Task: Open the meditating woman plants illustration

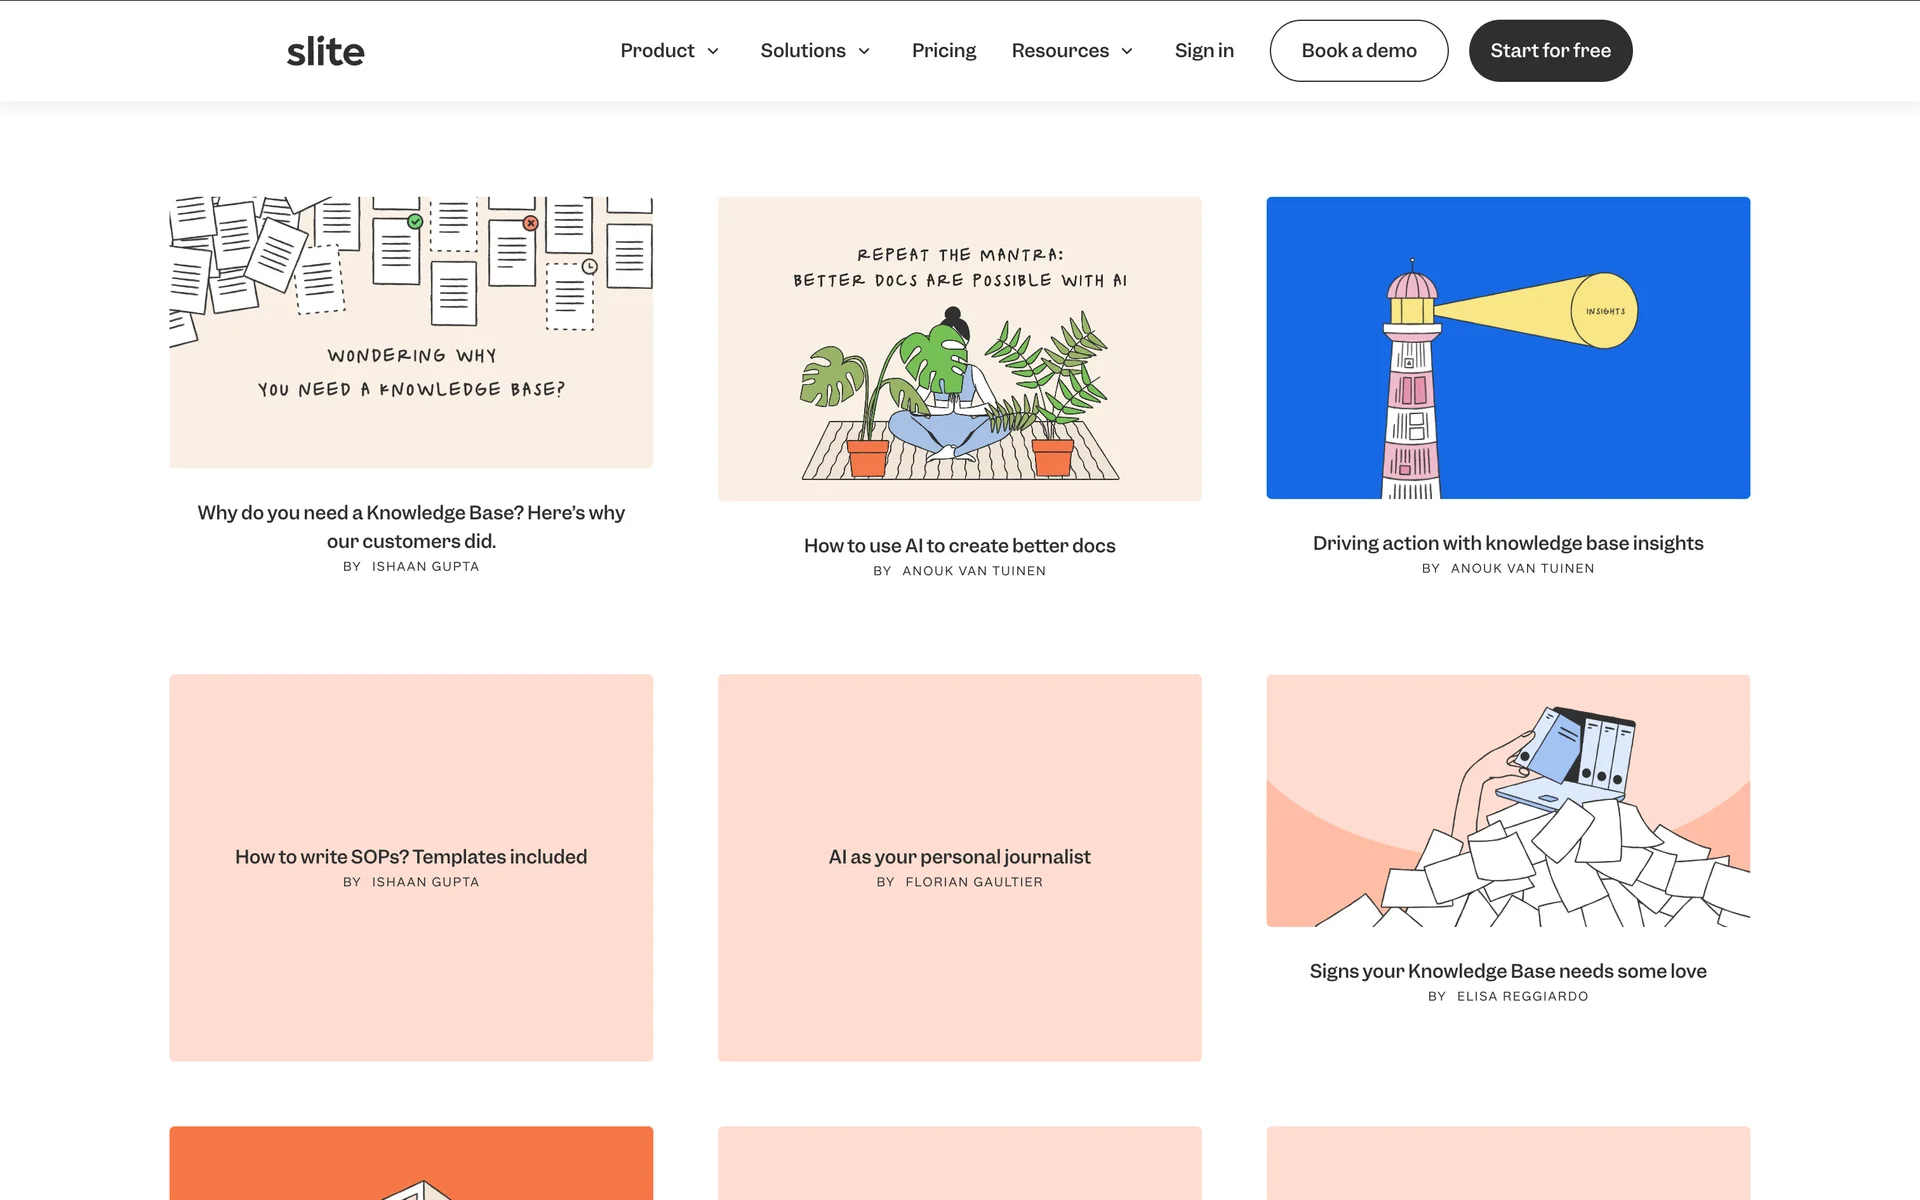Action: (959, 348)
